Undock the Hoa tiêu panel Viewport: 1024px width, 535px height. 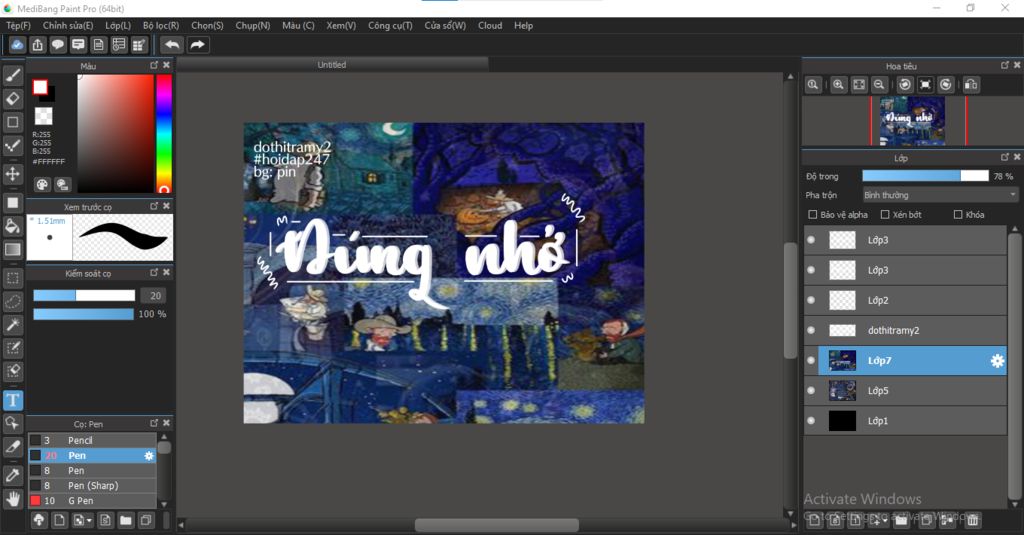pyautogui.click(x=1005, y=65)
